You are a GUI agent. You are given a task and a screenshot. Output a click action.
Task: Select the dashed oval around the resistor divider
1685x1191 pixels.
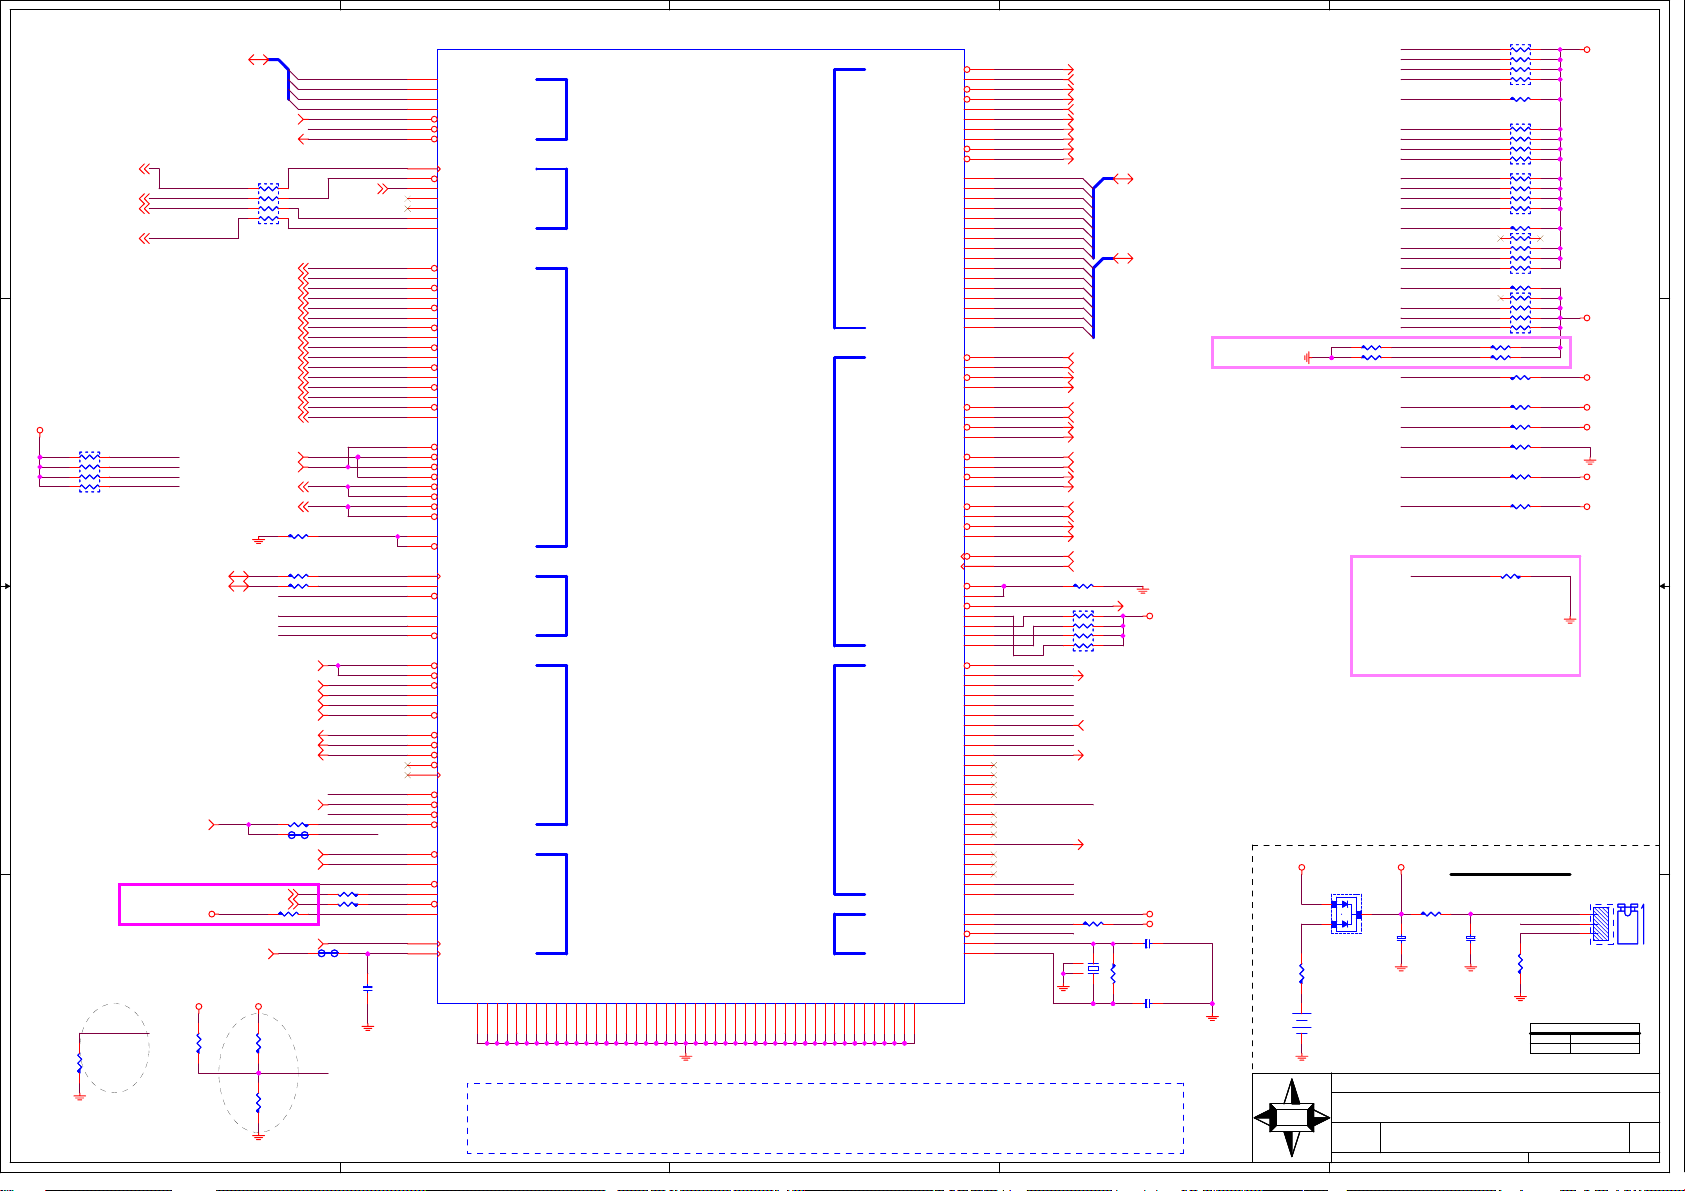tap(258, 1074)
